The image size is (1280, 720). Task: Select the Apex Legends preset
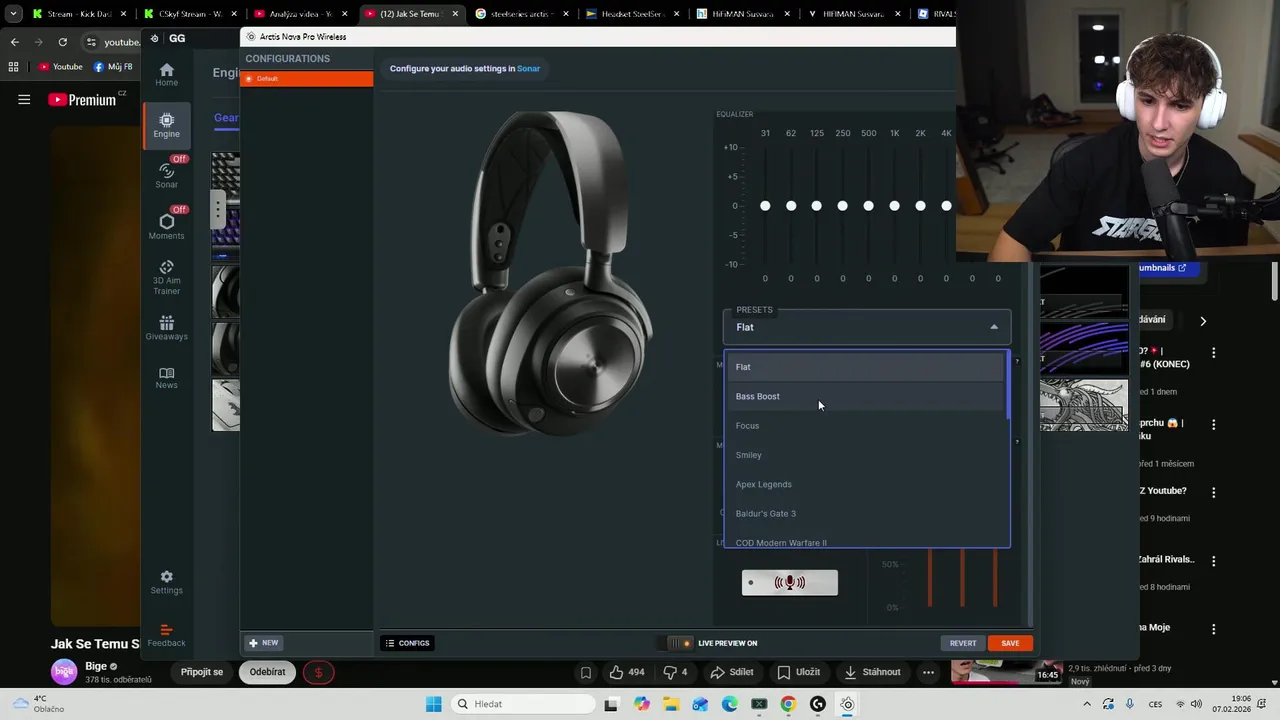pyautogui.click(x=866, y=484)
